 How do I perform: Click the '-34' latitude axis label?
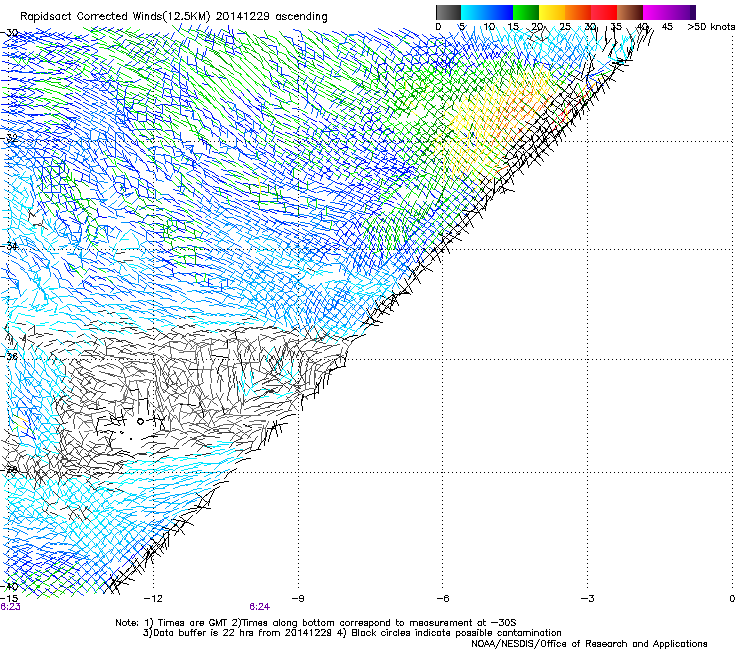9,246
